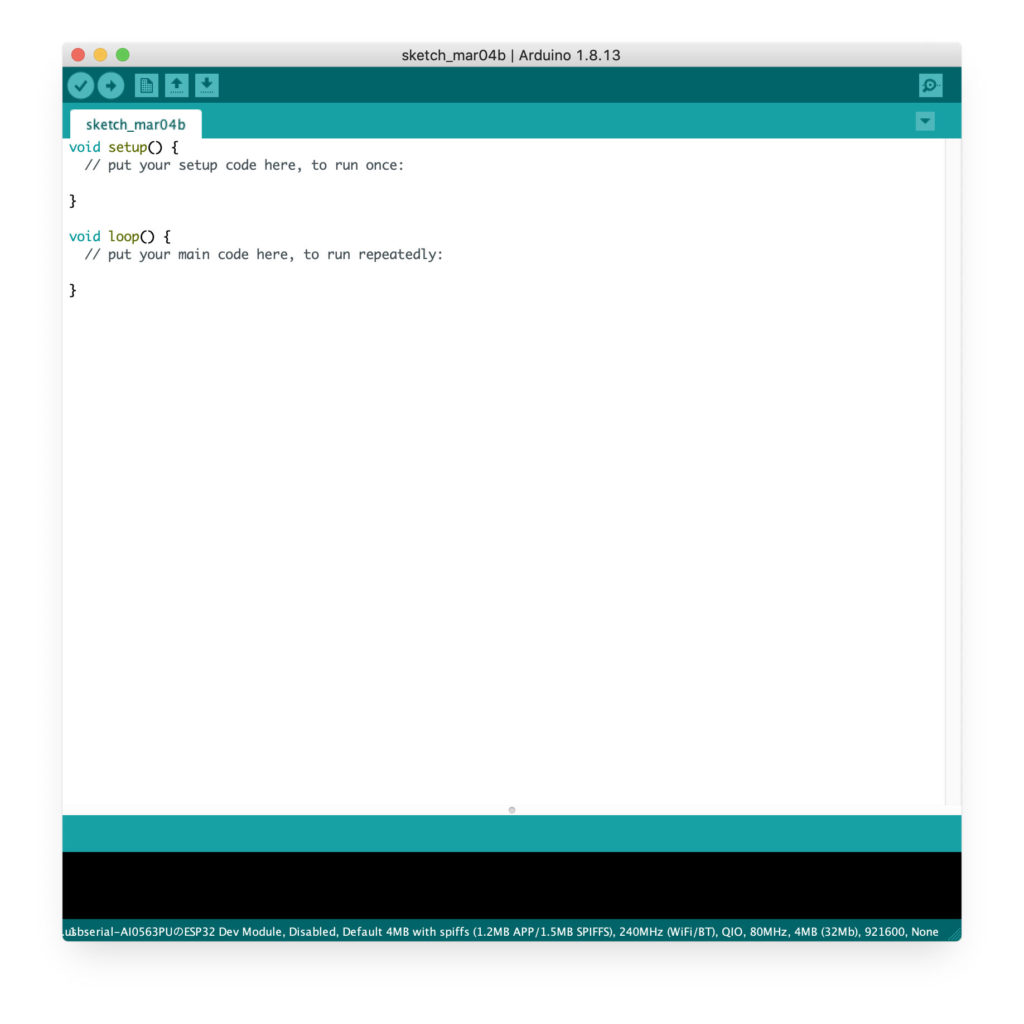This screenshot has height=1024, width=1024.
Task: Place cursor on the loop function name
Action: (123, 237)
